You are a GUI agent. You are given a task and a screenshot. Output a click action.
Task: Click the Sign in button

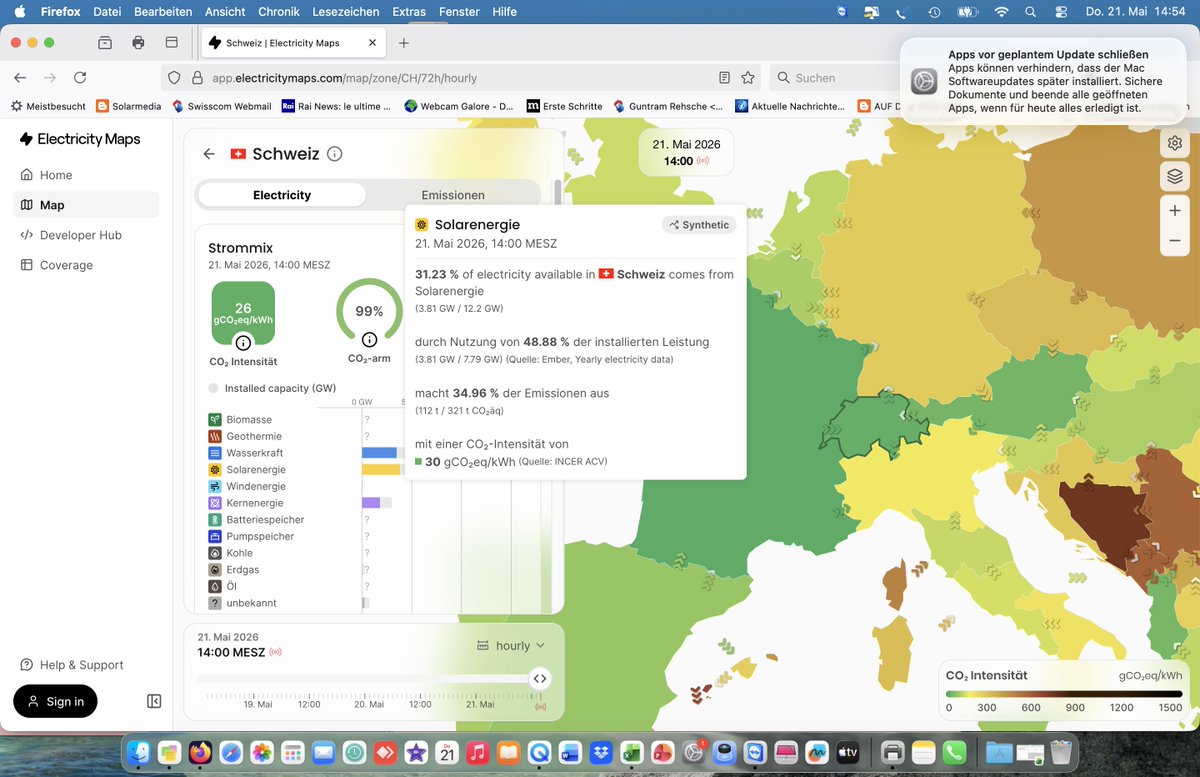(55, 701)
